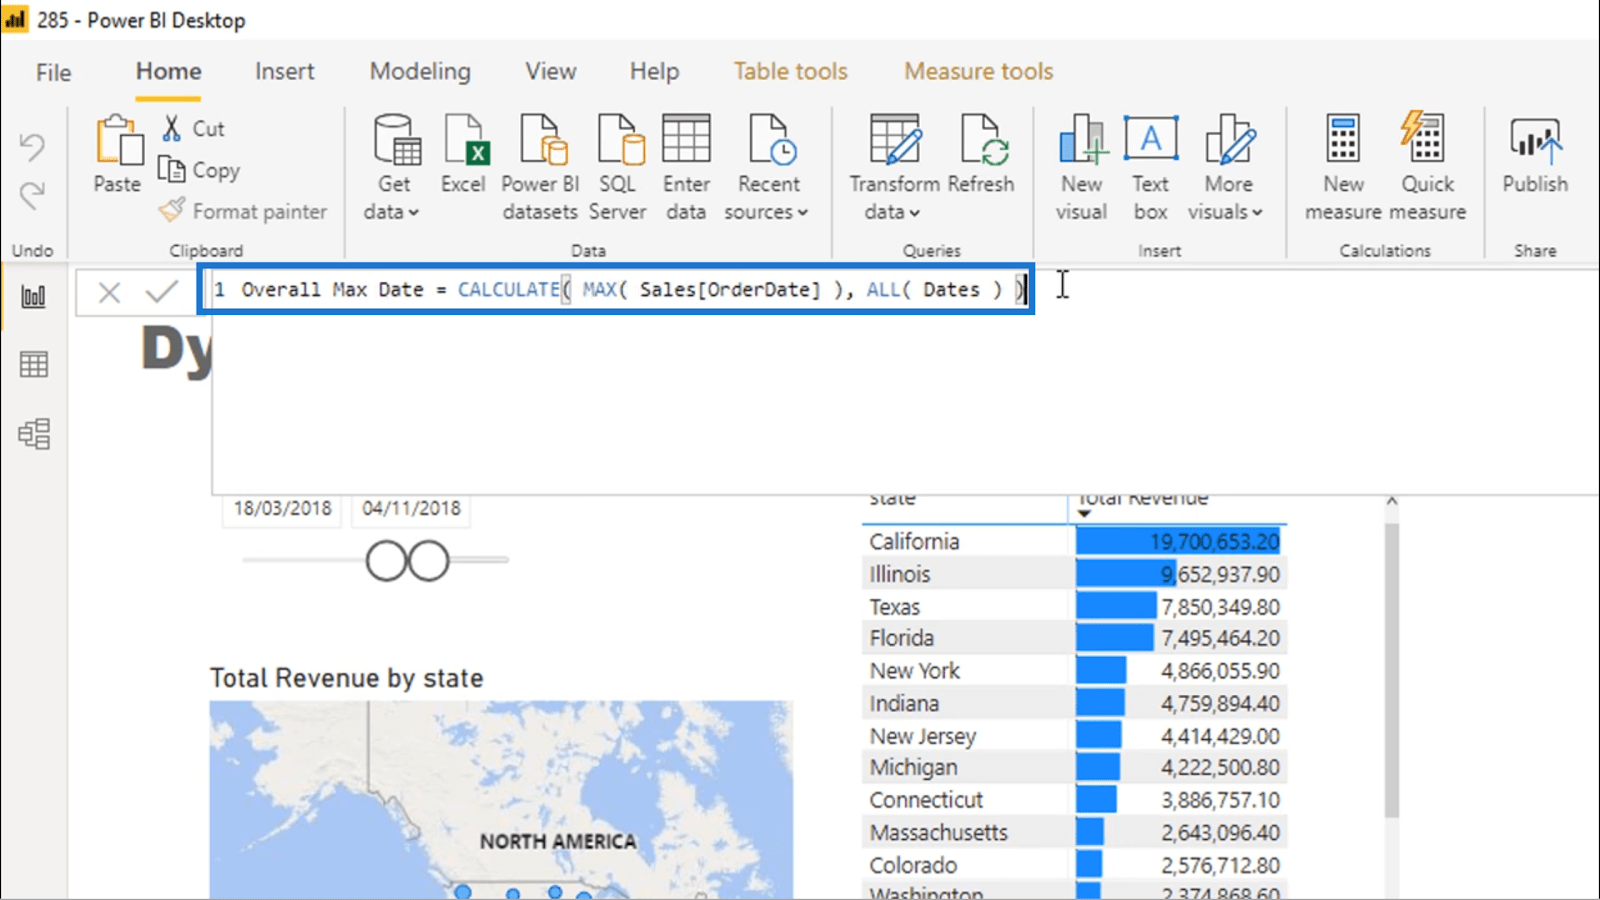Open the Insert ribbon tab
1600x900 pixels.
pyautogui.click(x=284, y=71)
